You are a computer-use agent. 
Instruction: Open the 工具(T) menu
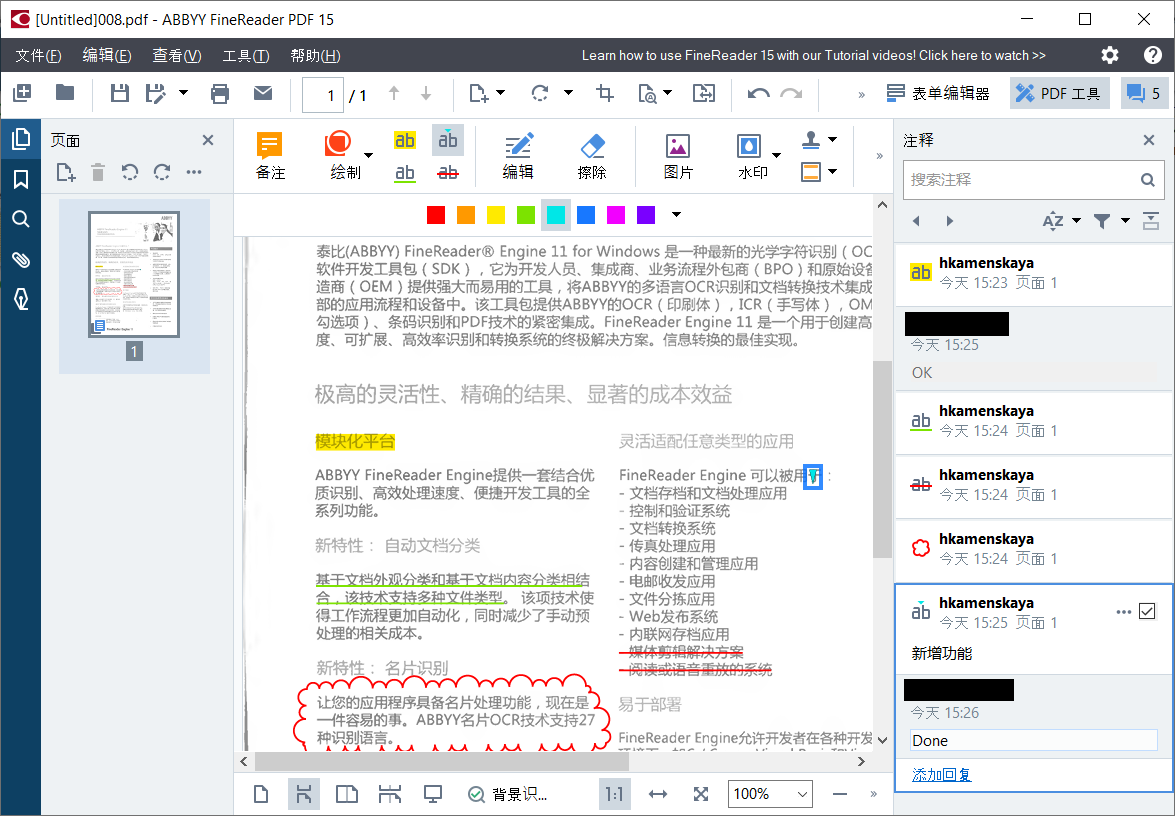pos(245,55)
